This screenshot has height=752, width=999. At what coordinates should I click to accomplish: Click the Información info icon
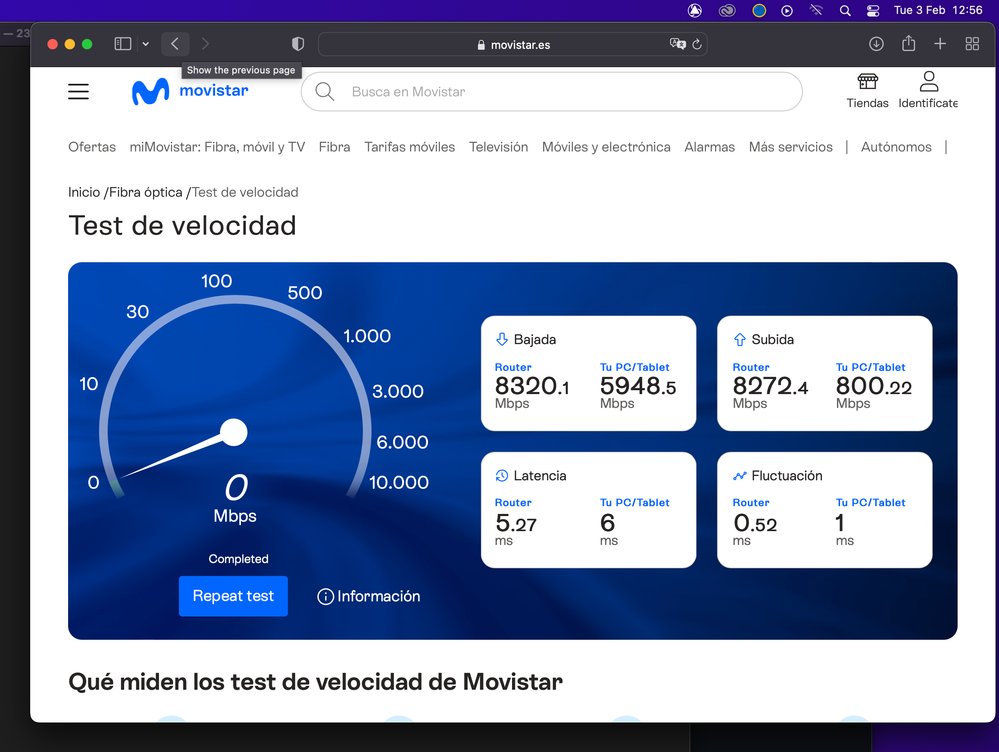[x=325, y=597]
